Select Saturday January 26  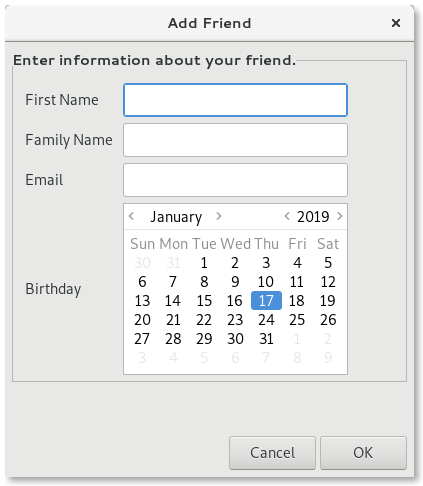[x=328, y=320]
